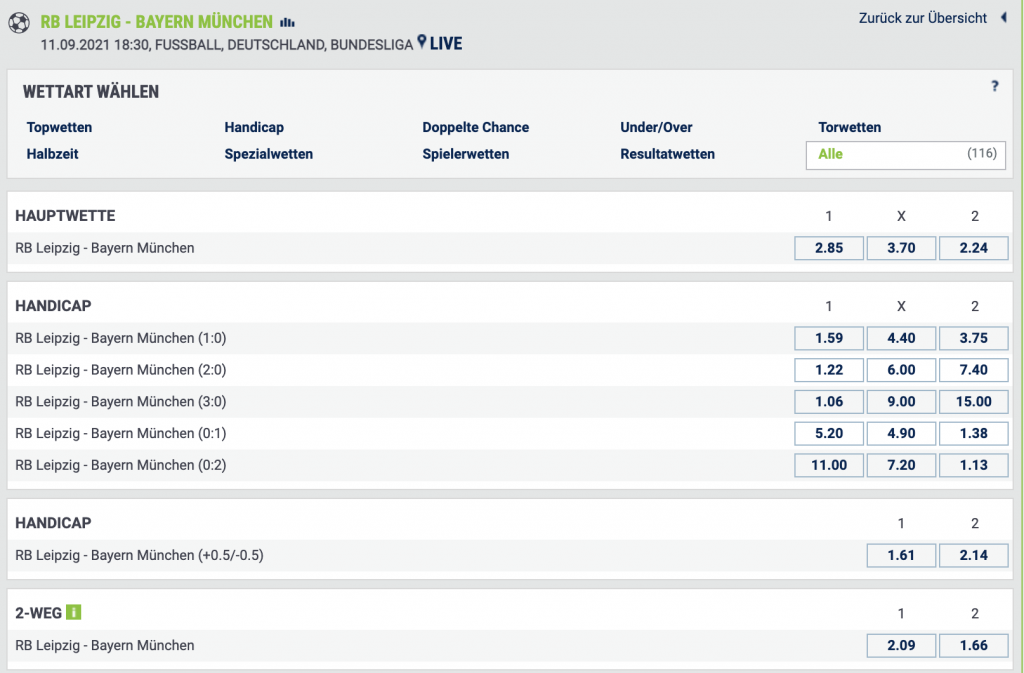This screenshot has width=1024, height=673.
Task: Go back via Zurück zur Übersicht link
Action: pyautogui.click(x=922, y=18)
